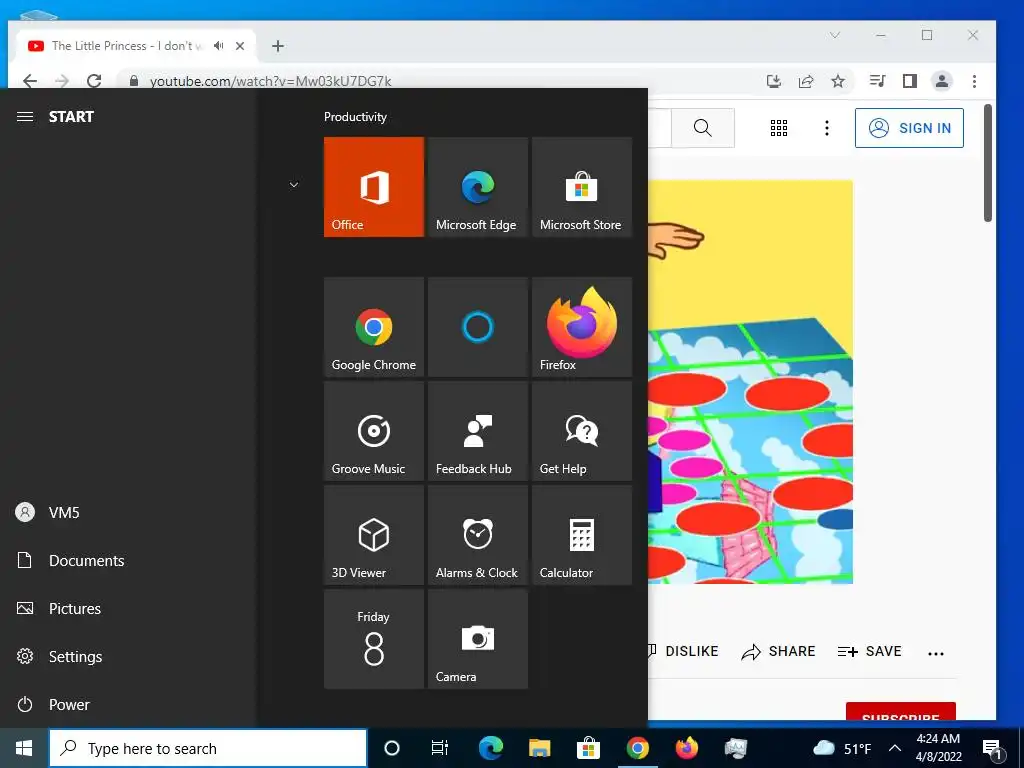Open the Office tile
Viewport: 1024px width, 768px height.
point(374,187)
